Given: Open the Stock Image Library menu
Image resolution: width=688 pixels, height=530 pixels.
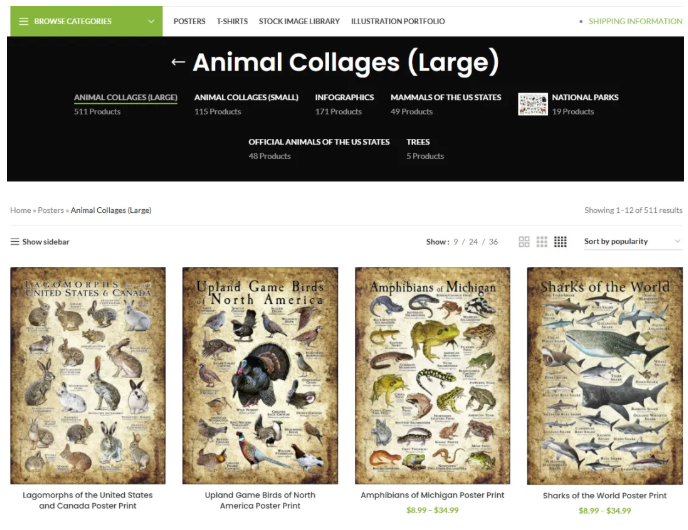Looking at the screenshot, I should (x=299, y=21).
